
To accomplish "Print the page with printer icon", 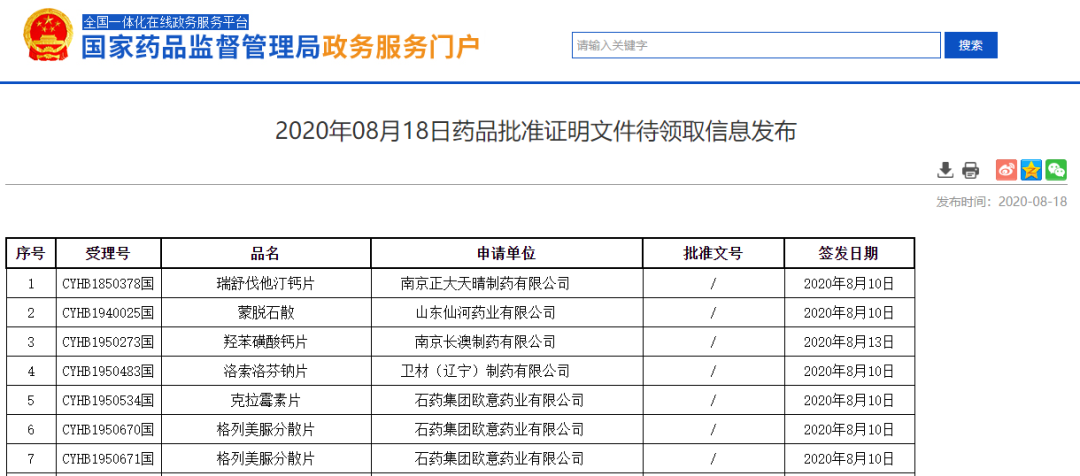I will click(x=970, y=170).
